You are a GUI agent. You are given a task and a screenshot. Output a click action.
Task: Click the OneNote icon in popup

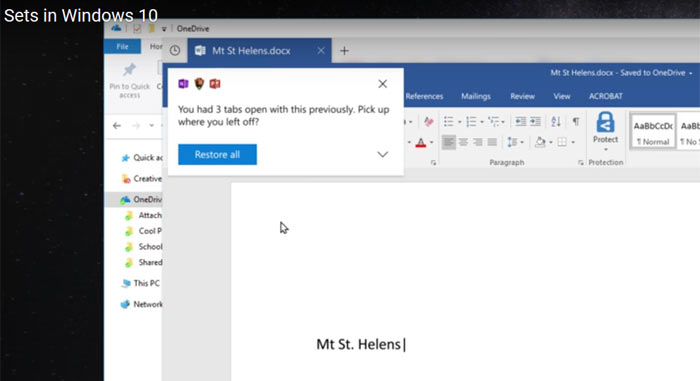coord(183,84)
